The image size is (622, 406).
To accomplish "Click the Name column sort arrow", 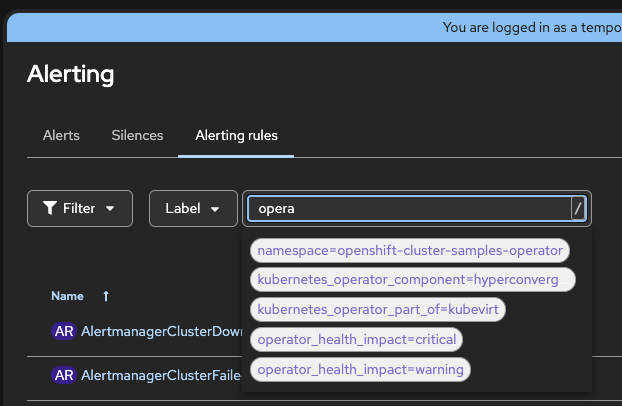I will click(106, 297).
